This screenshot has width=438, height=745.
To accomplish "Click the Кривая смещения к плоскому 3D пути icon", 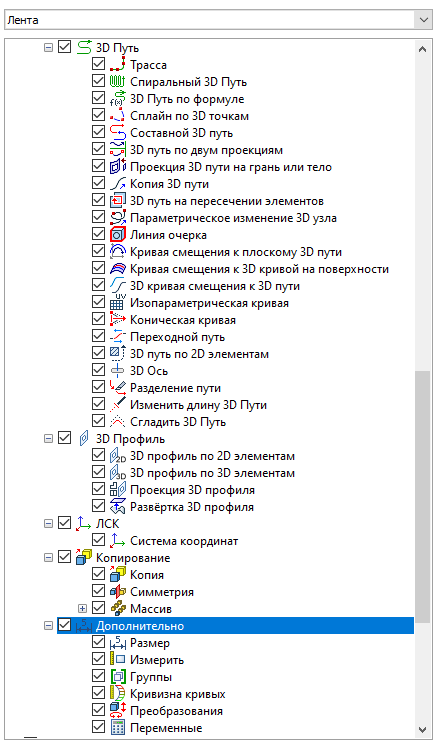I will tap(117, 252).
